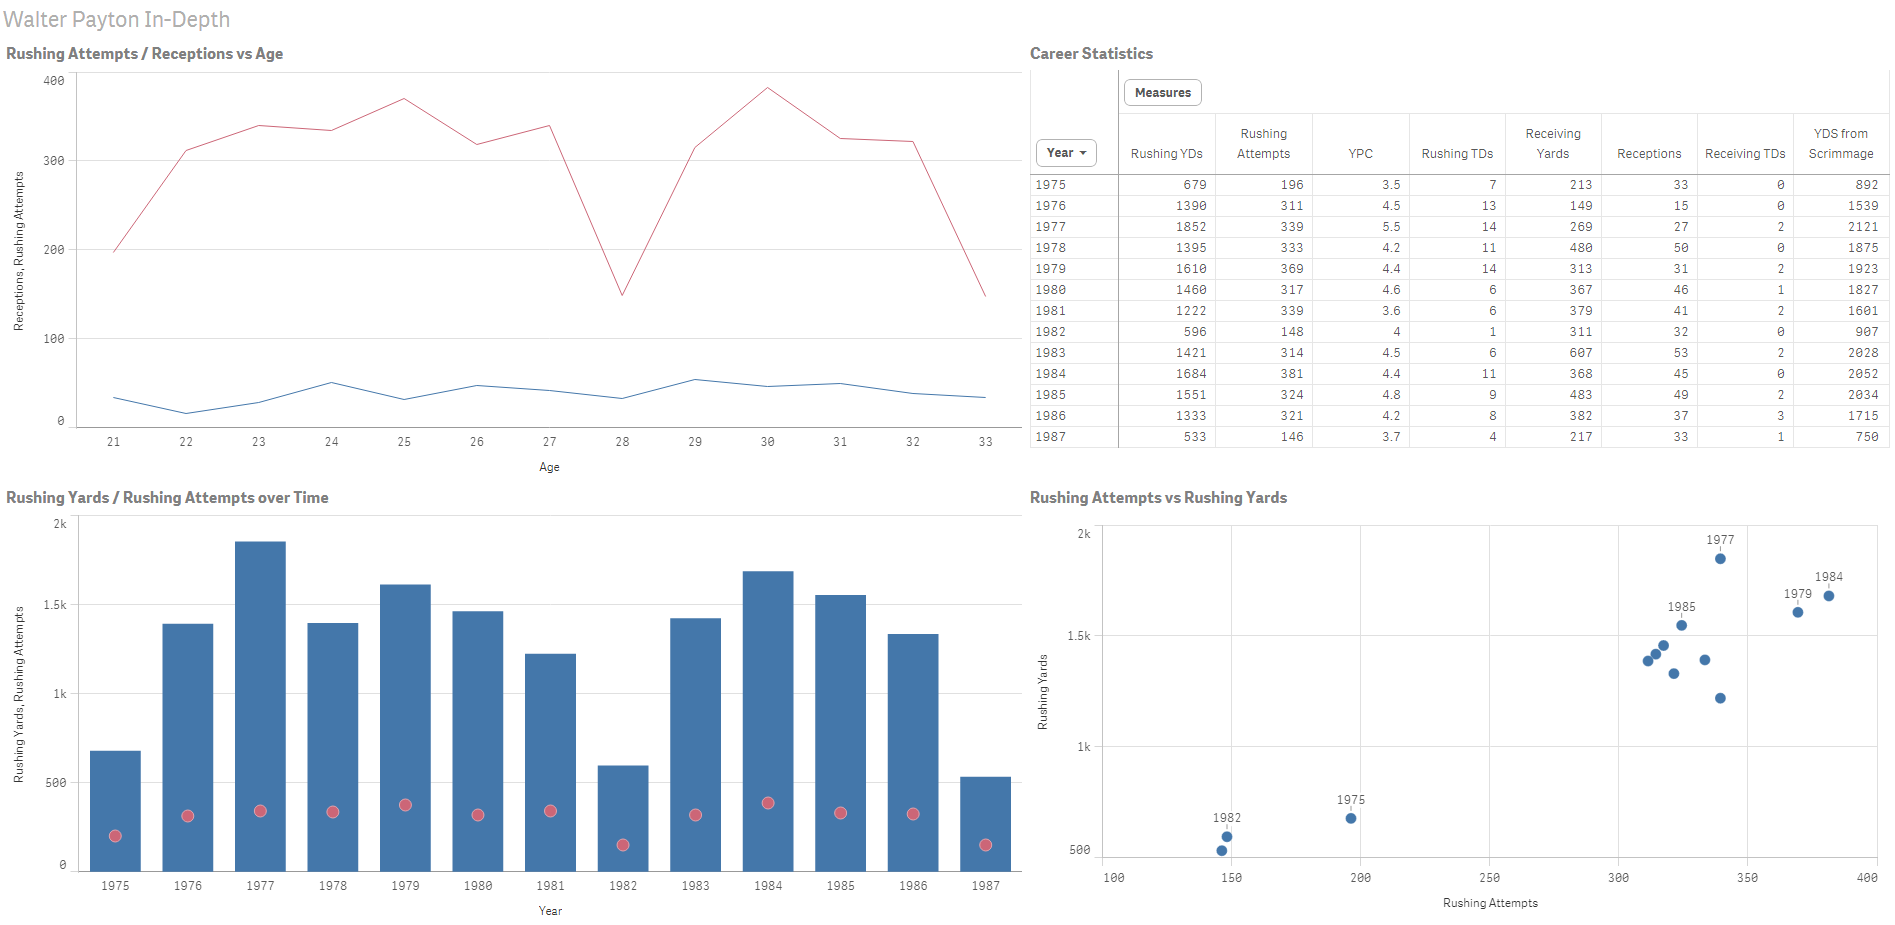Click the 1975 scatter plot point
1895x925 pixels.
[1351, 818]
